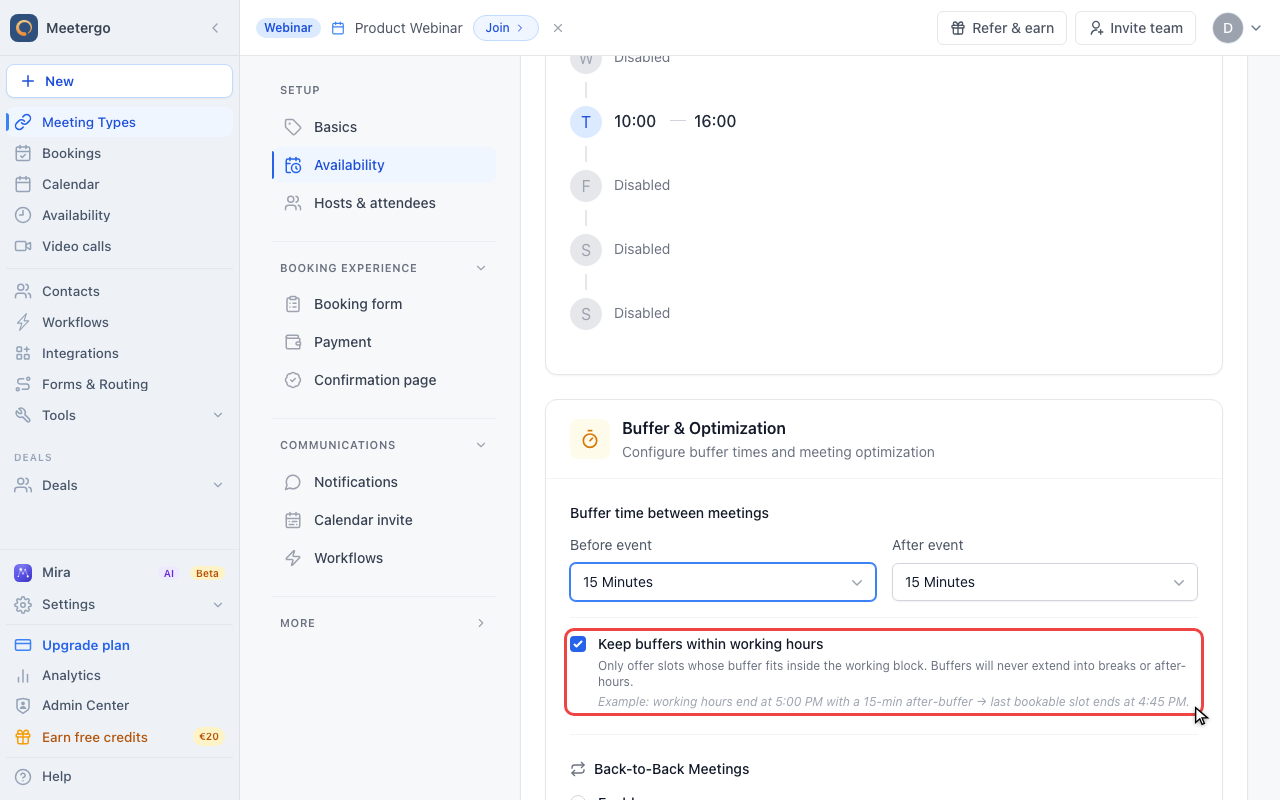1280x800 pixels.
Task: Click the €20 credits badge
Action: [x=209, y=737]
